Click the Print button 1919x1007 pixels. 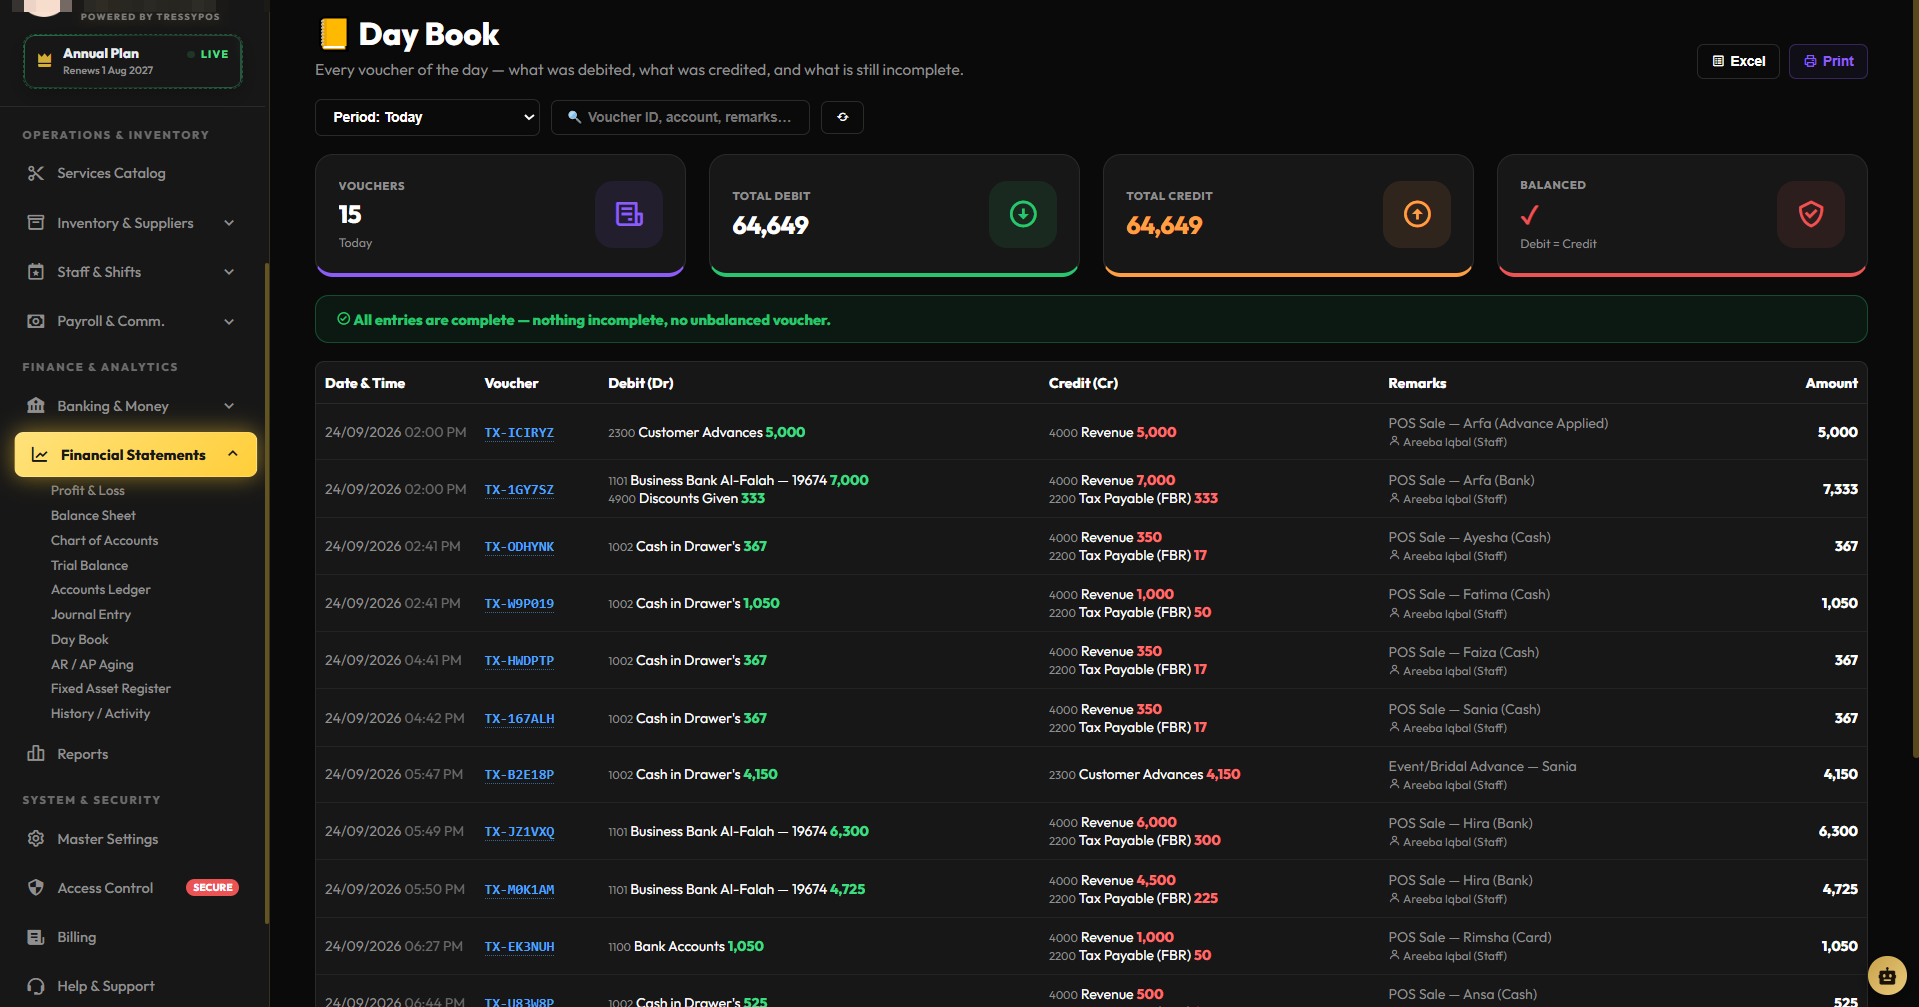coord(1828,61)
